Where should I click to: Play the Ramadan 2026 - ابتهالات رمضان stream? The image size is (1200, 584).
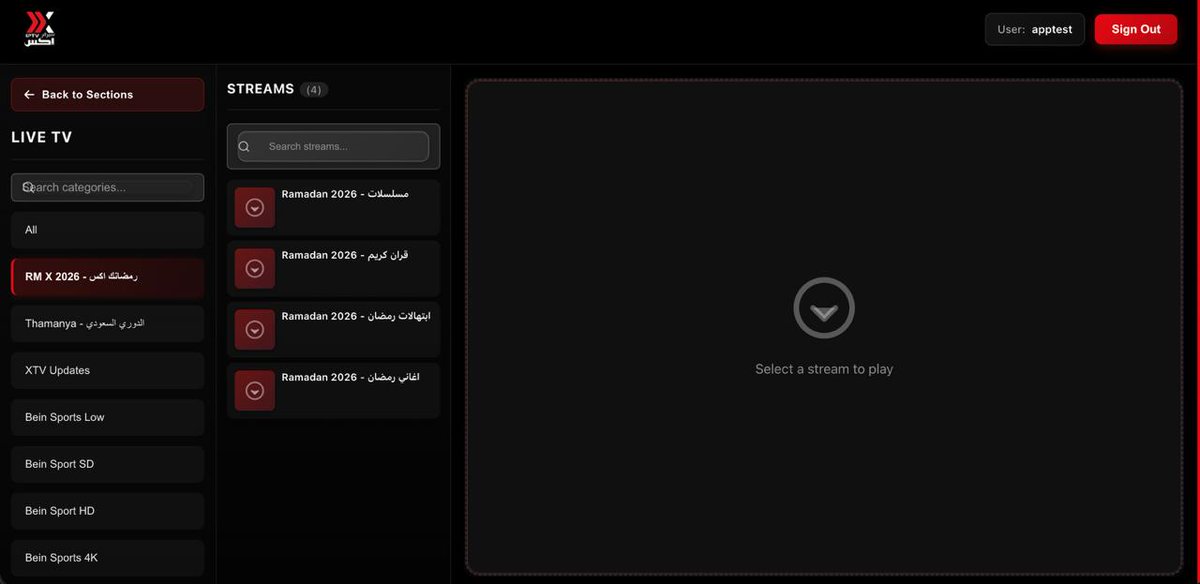coord(333,329)
